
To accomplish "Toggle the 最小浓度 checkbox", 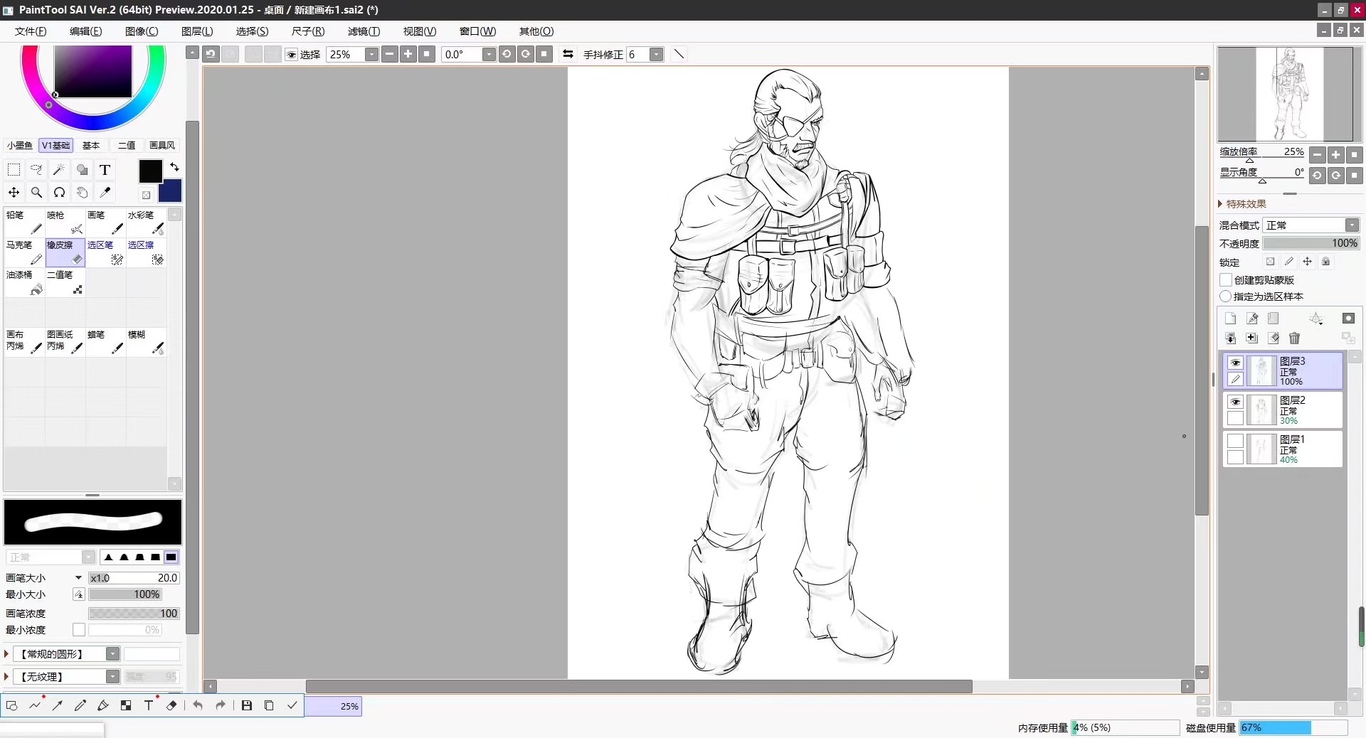I will click(x=79, y=630).
